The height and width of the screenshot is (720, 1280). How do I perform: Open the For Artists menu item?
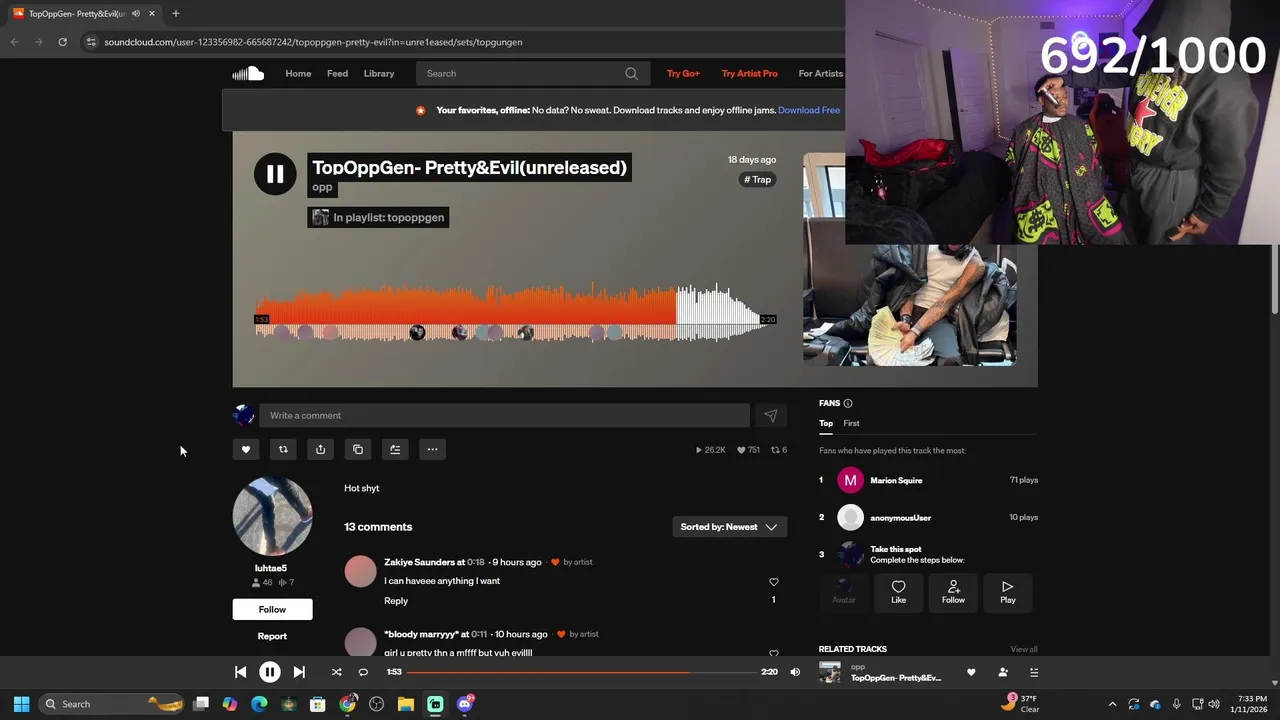coord(820,73)
